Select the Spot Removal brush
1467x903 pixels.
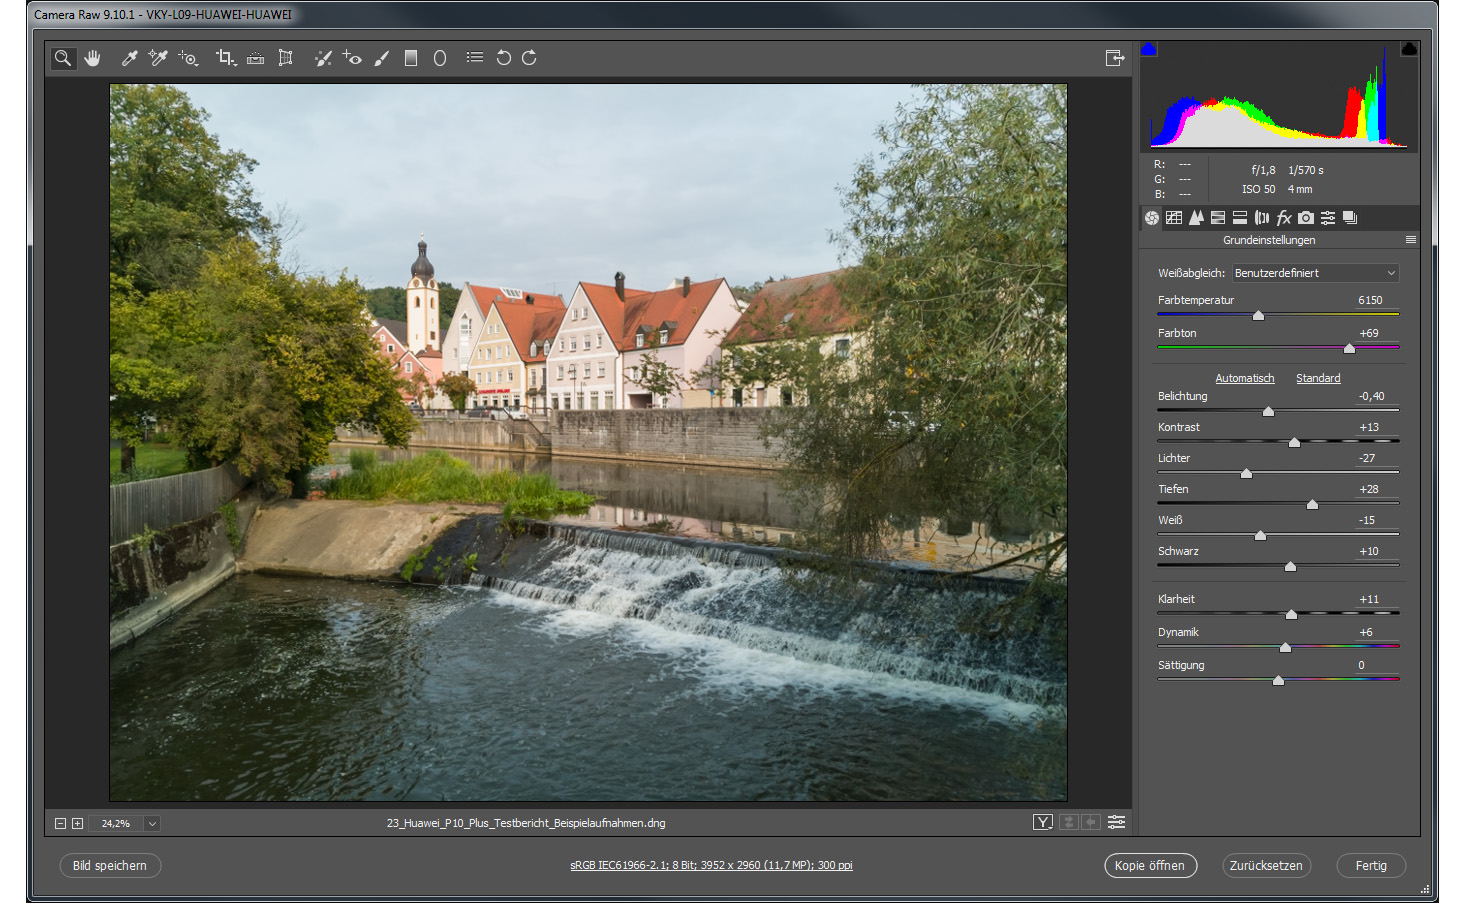[x=323, y=58]
